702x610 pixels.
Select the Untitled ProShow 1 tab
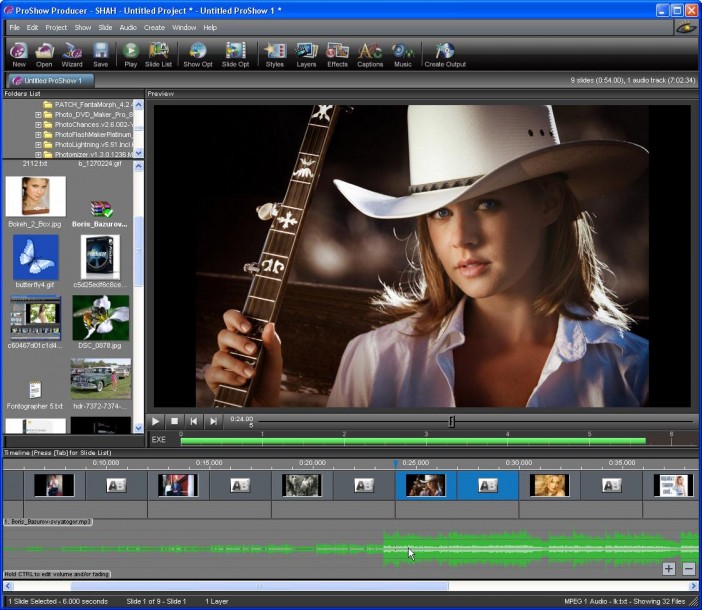click(x=51, y=79)
